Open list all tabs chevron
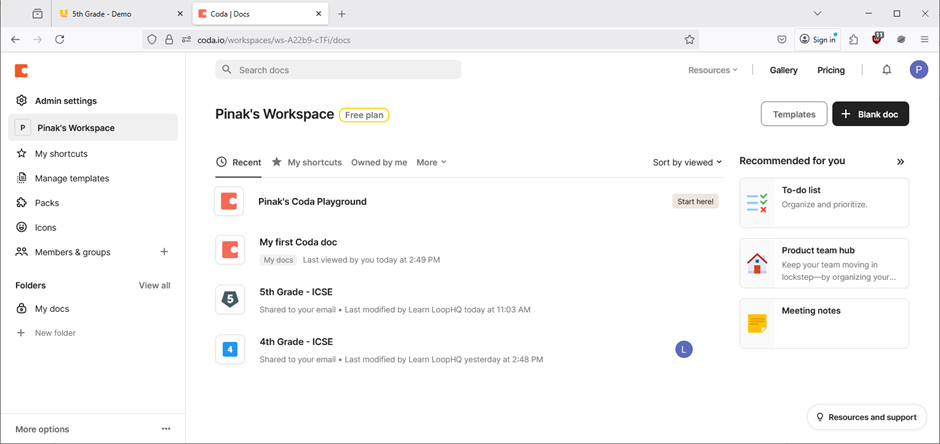Screen dimensions: 940x444 point(817,13)
